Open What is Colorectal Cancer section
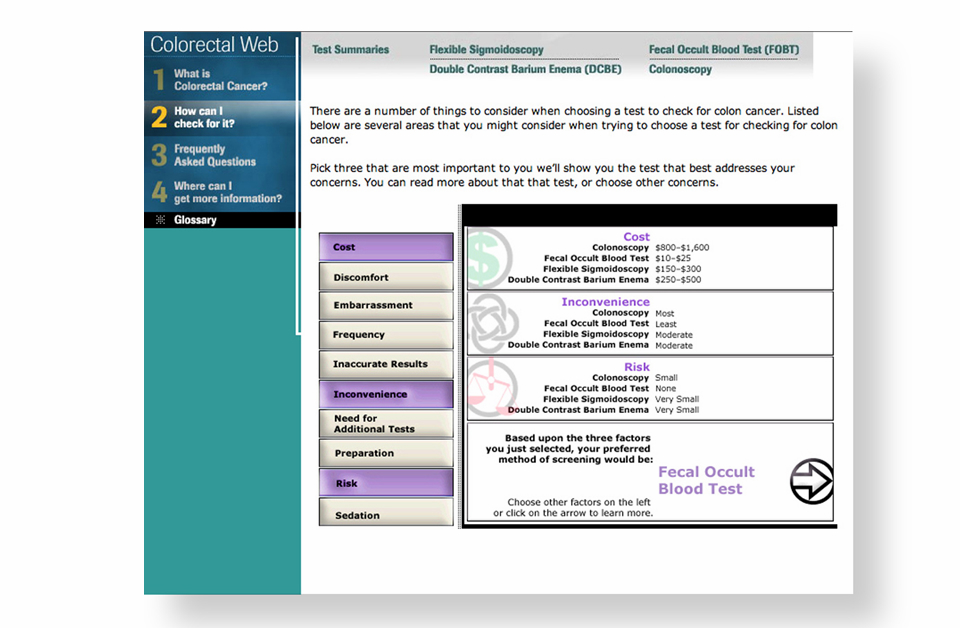This screenshot has height=628, width=961. click(x=220, y=80)
